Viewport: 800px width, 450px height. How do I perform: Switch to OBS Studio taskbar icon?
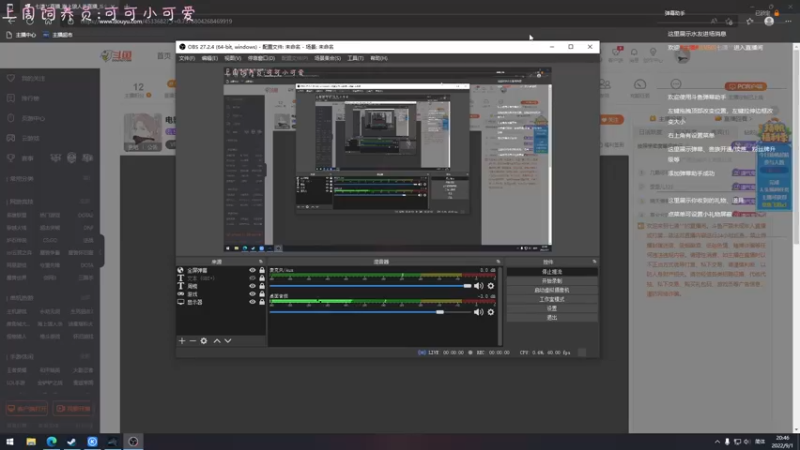pyautogui.click(x=133, y=441)
